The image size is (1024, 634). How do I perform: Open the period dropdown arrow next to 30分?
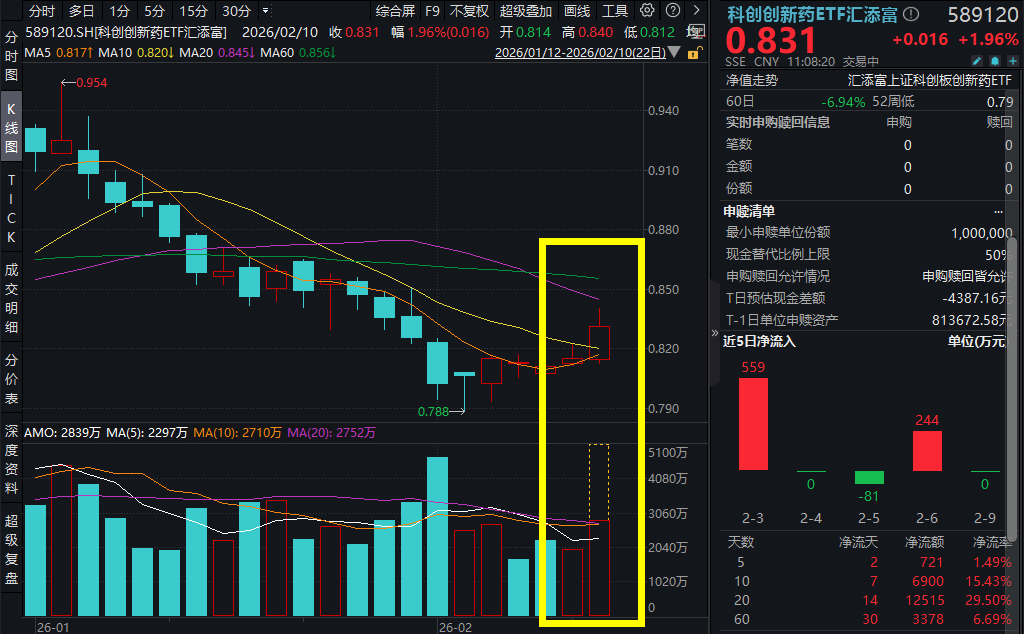click(266, 11)
